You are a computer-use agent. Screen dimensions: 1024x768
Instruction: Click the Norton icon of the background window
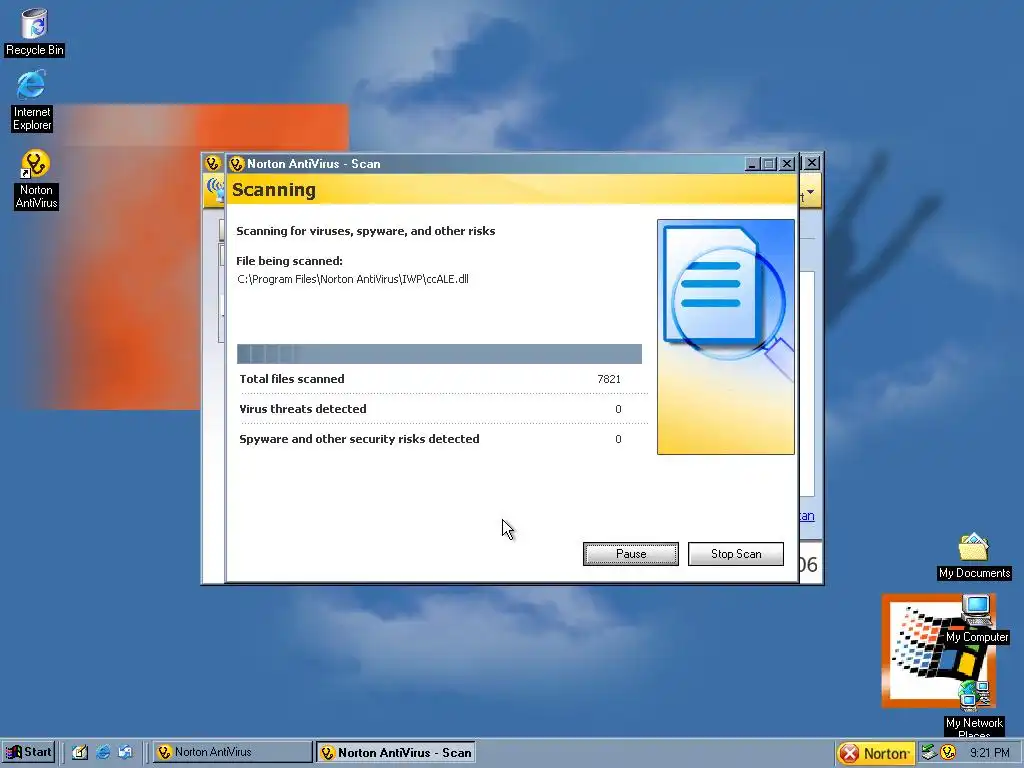pyautogui.click(x=212, y=163)
